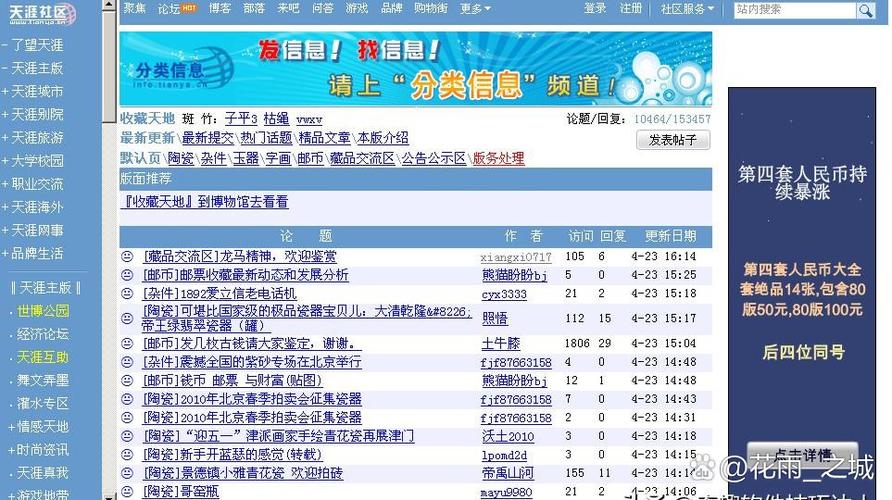Open 天涯互助 in the sidebar

coord(43,357)
